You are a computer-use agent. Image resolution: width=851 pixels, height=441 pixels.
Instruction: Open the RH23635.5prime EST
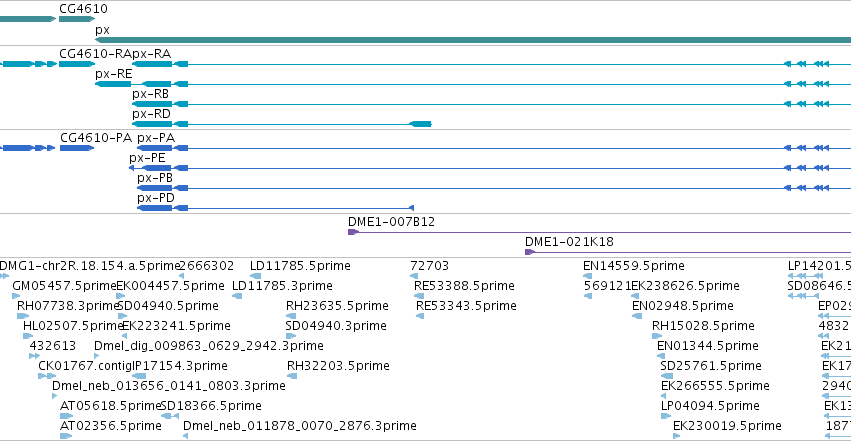point(291,316)
